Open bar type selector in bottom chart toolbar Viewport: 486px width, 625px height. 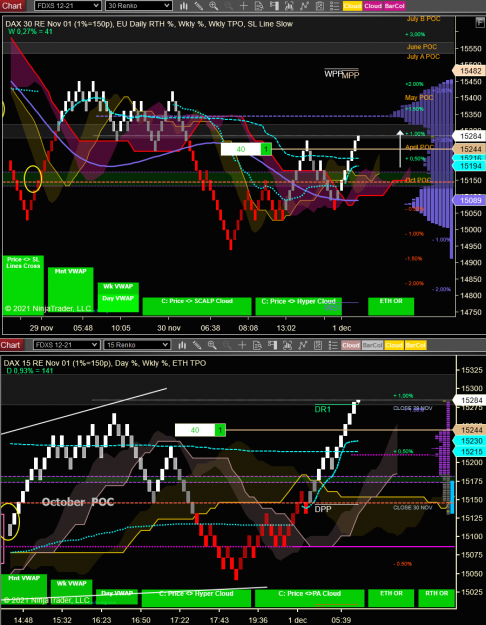coord(182,345)
